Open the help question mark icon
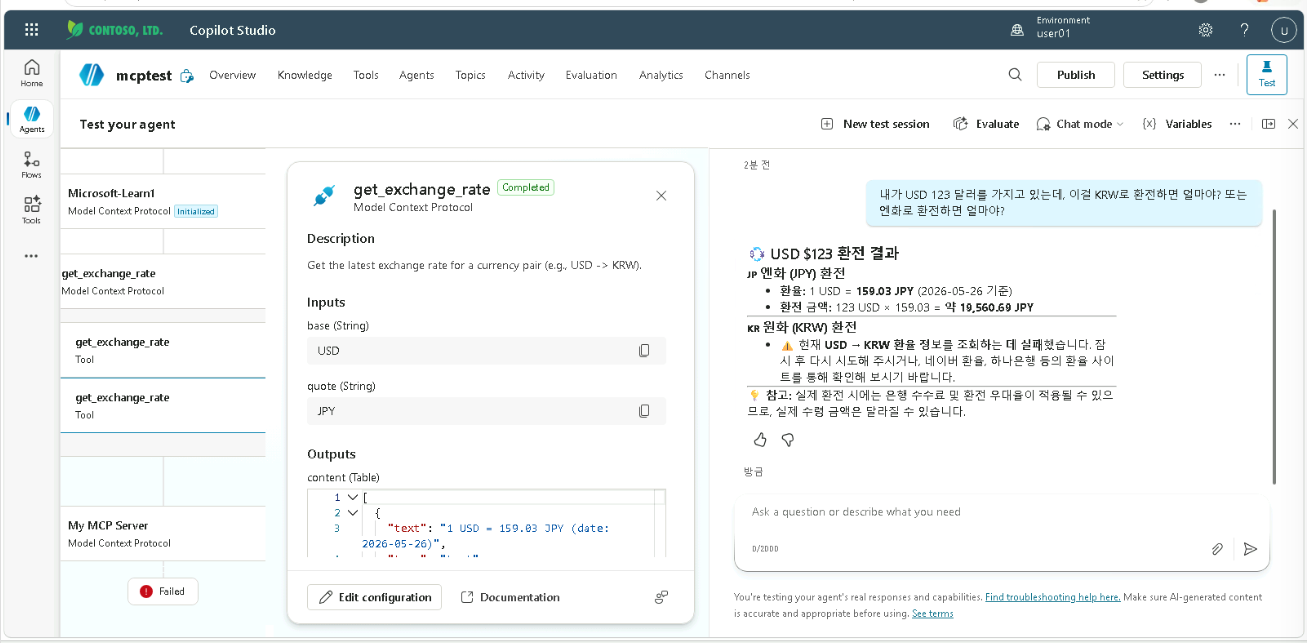The height and width of the screenshot is (643, 1307). (x=1245, y=30)
